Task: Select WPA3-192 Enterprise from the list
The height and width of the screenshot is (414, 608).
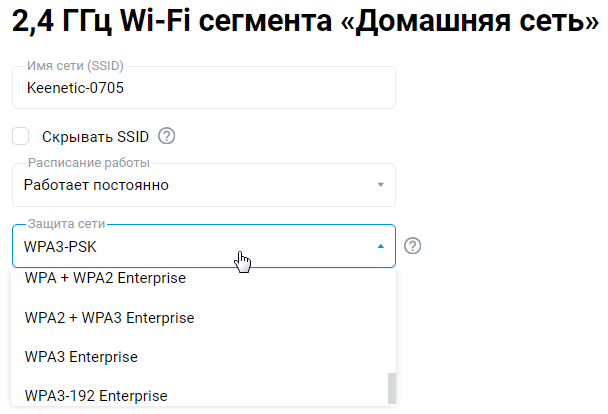Action: (x=95, y=394)
